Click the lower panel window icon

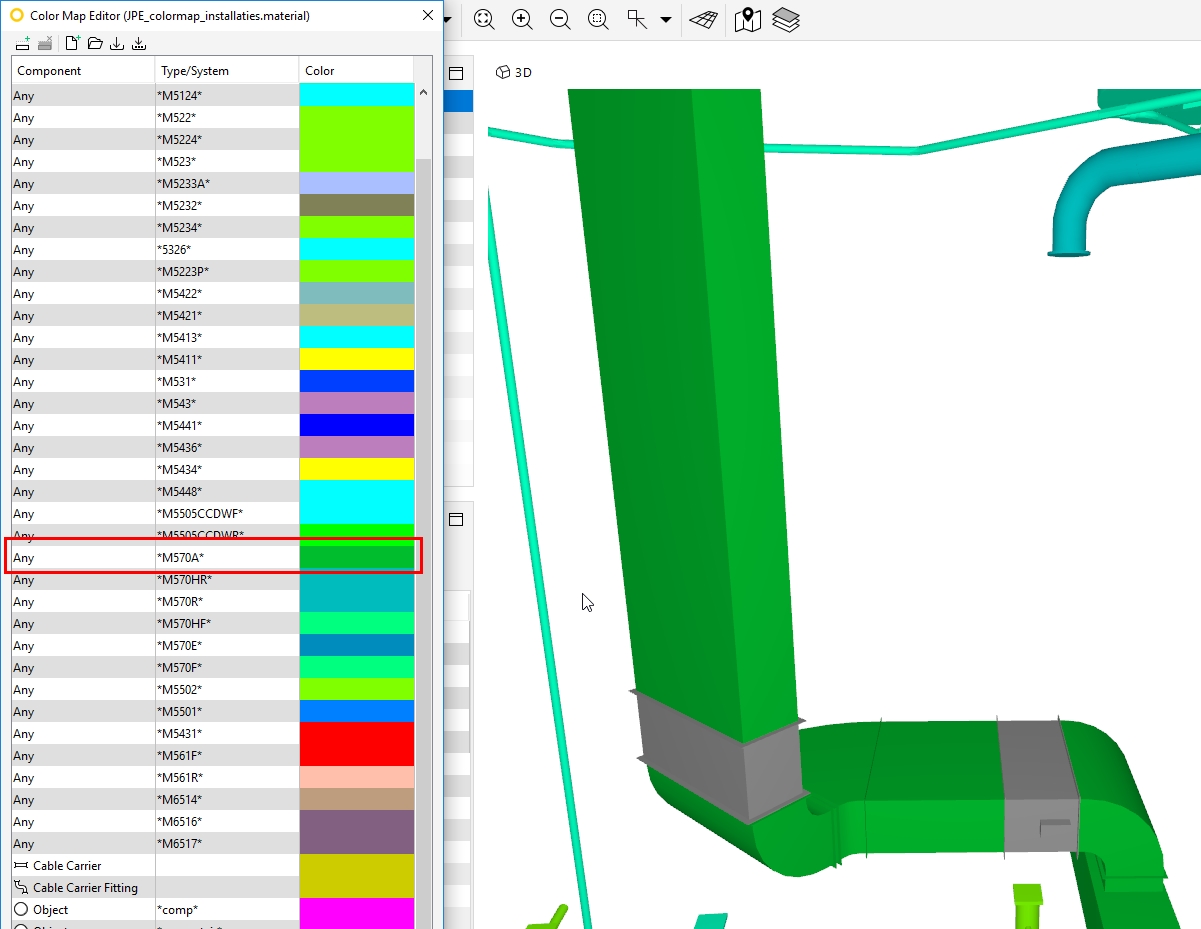pos(456,519)
